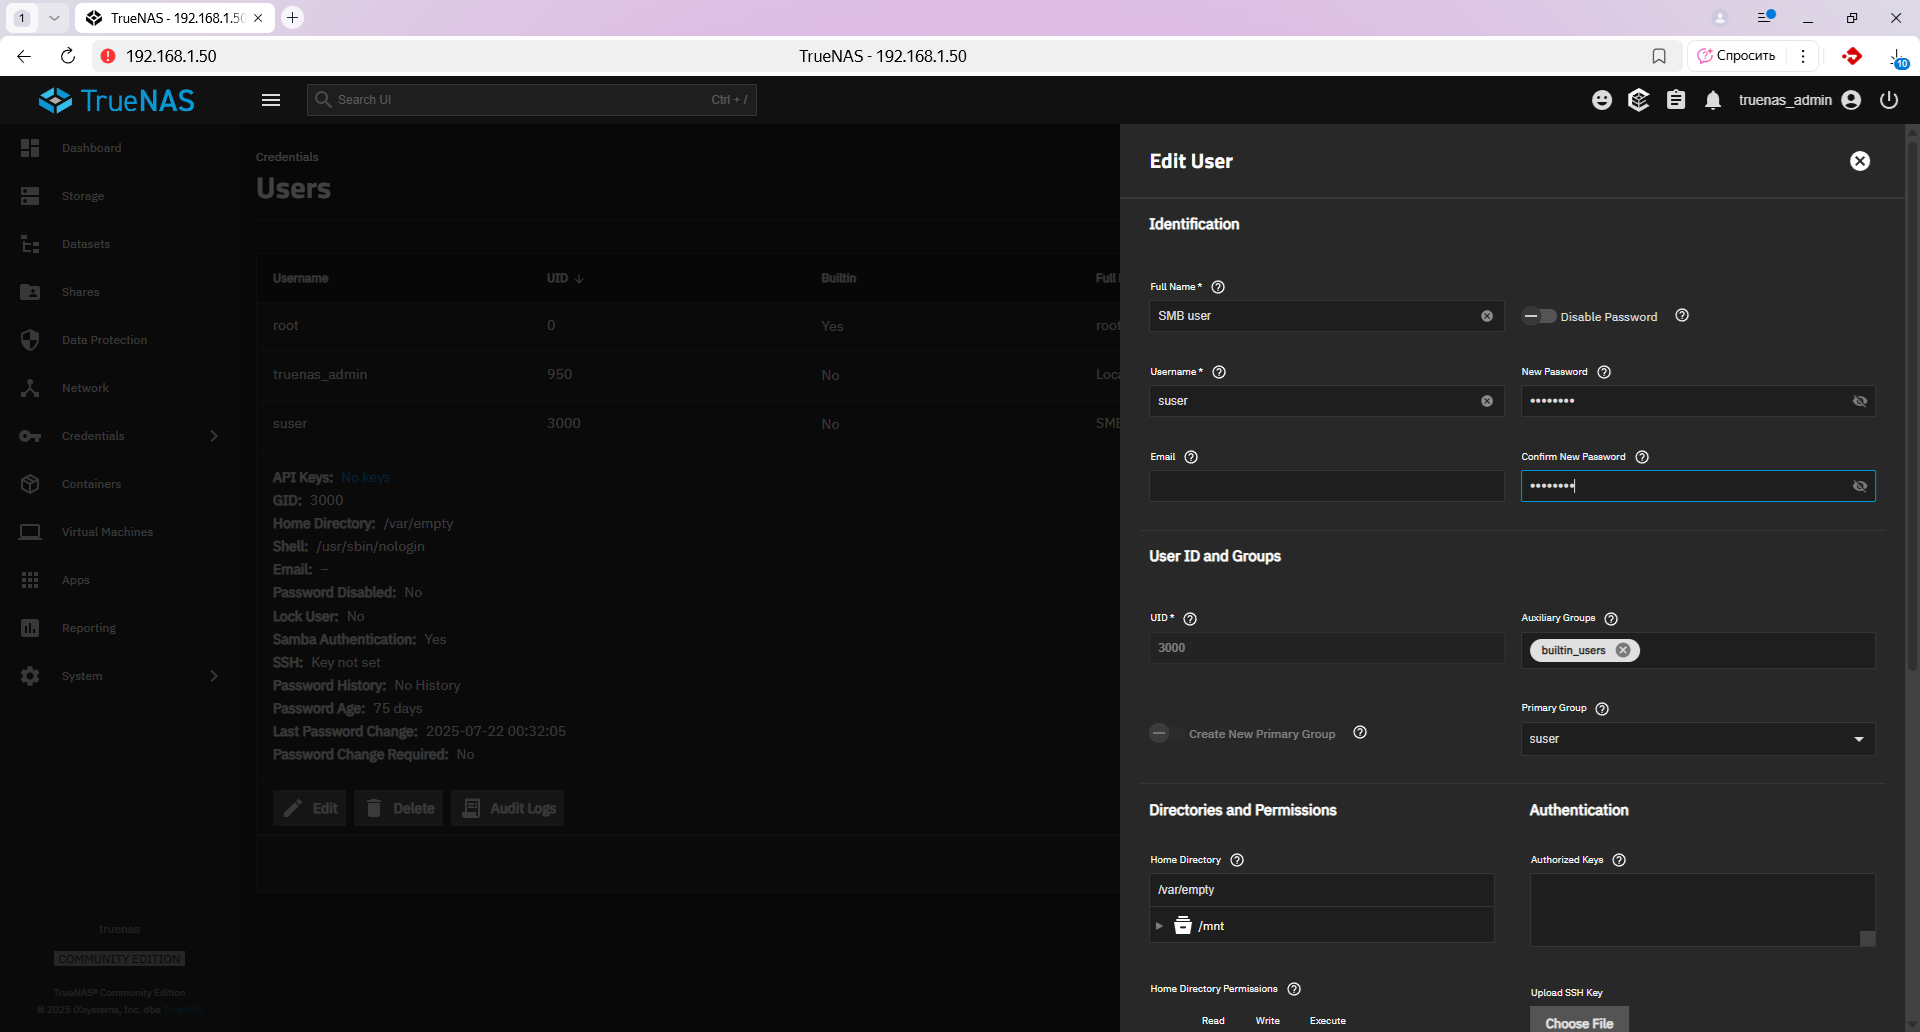1920x1032 pixels.
Task: Click the feedback smiley icon
Action: 1602,100
